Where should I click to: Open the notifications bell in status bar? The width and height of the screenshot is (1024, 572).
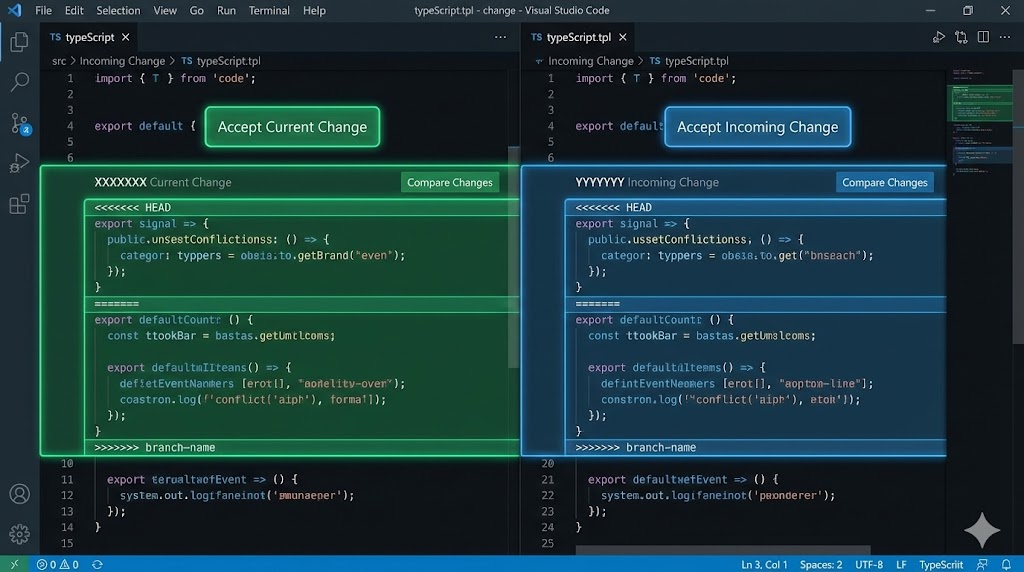(x=1006, y=564)
